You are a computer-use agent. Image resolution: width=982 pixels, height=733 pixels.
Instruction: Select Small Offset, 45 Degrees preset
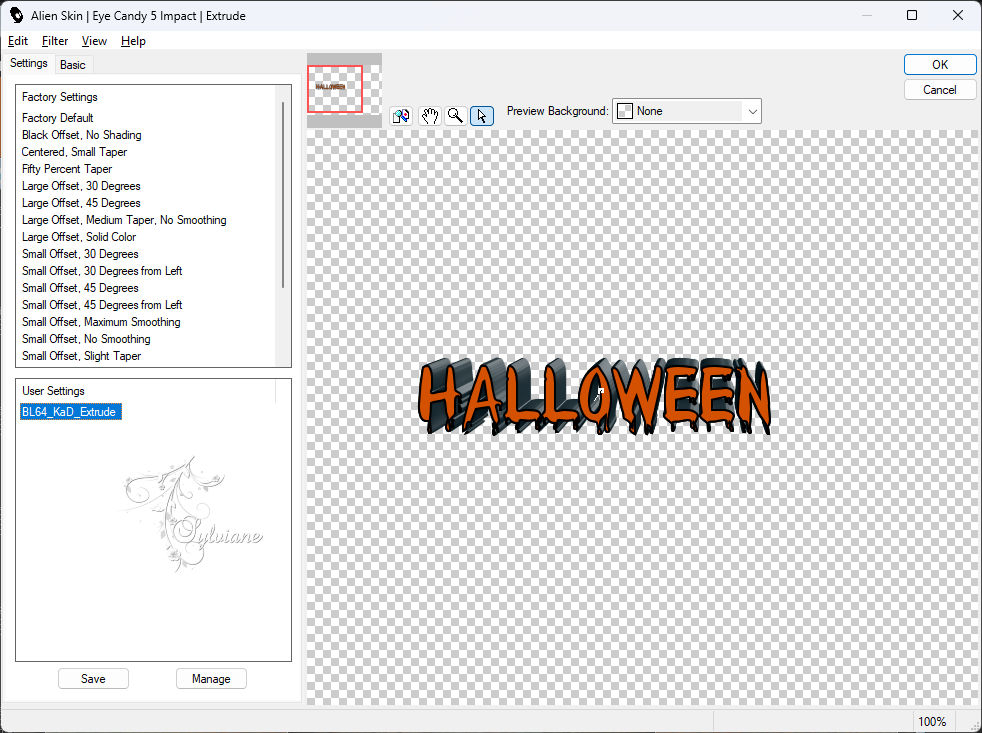tap(80, 288)
